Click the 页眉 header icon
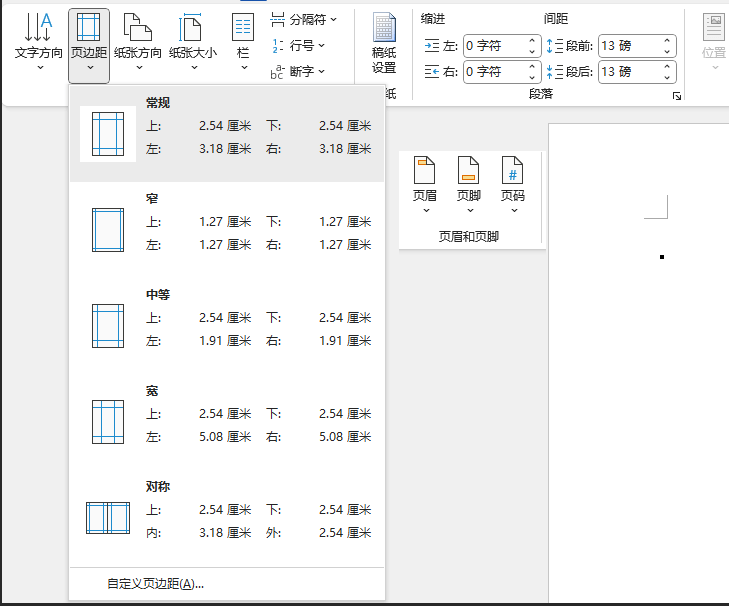Viewport: 729px width, 606px height. coord(425,172)
